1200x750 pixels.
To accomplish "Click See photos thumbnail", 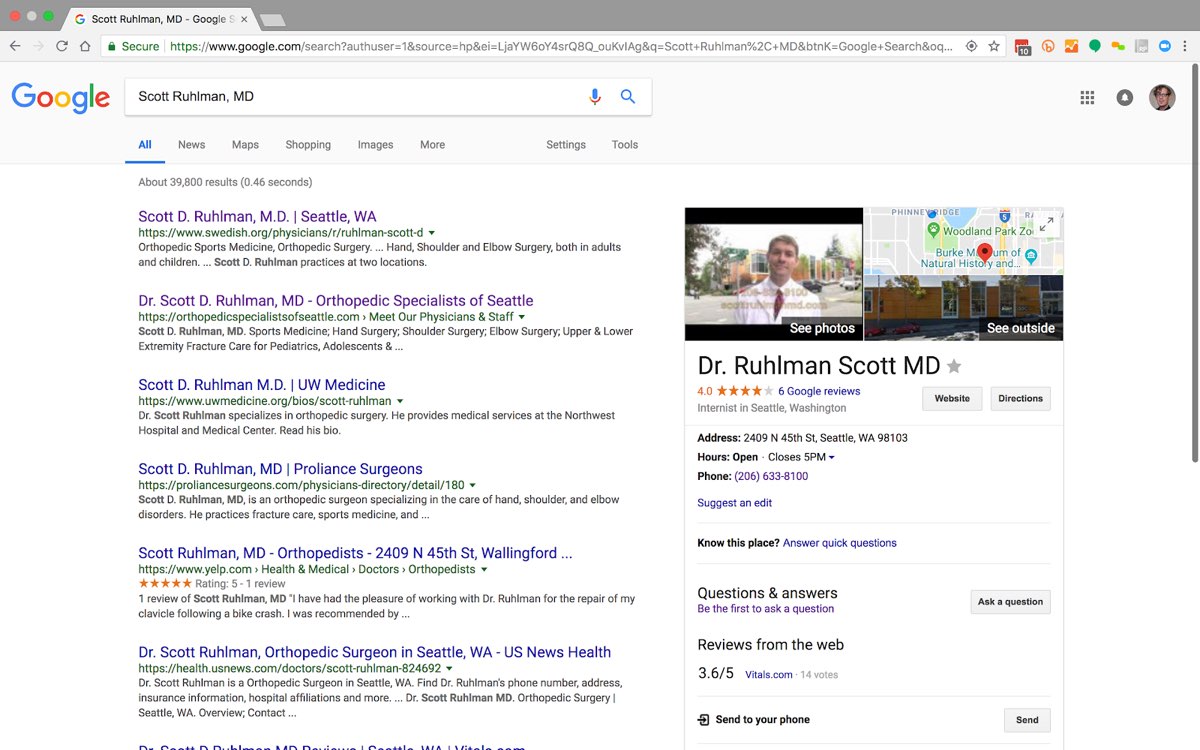I will (773, 274).
